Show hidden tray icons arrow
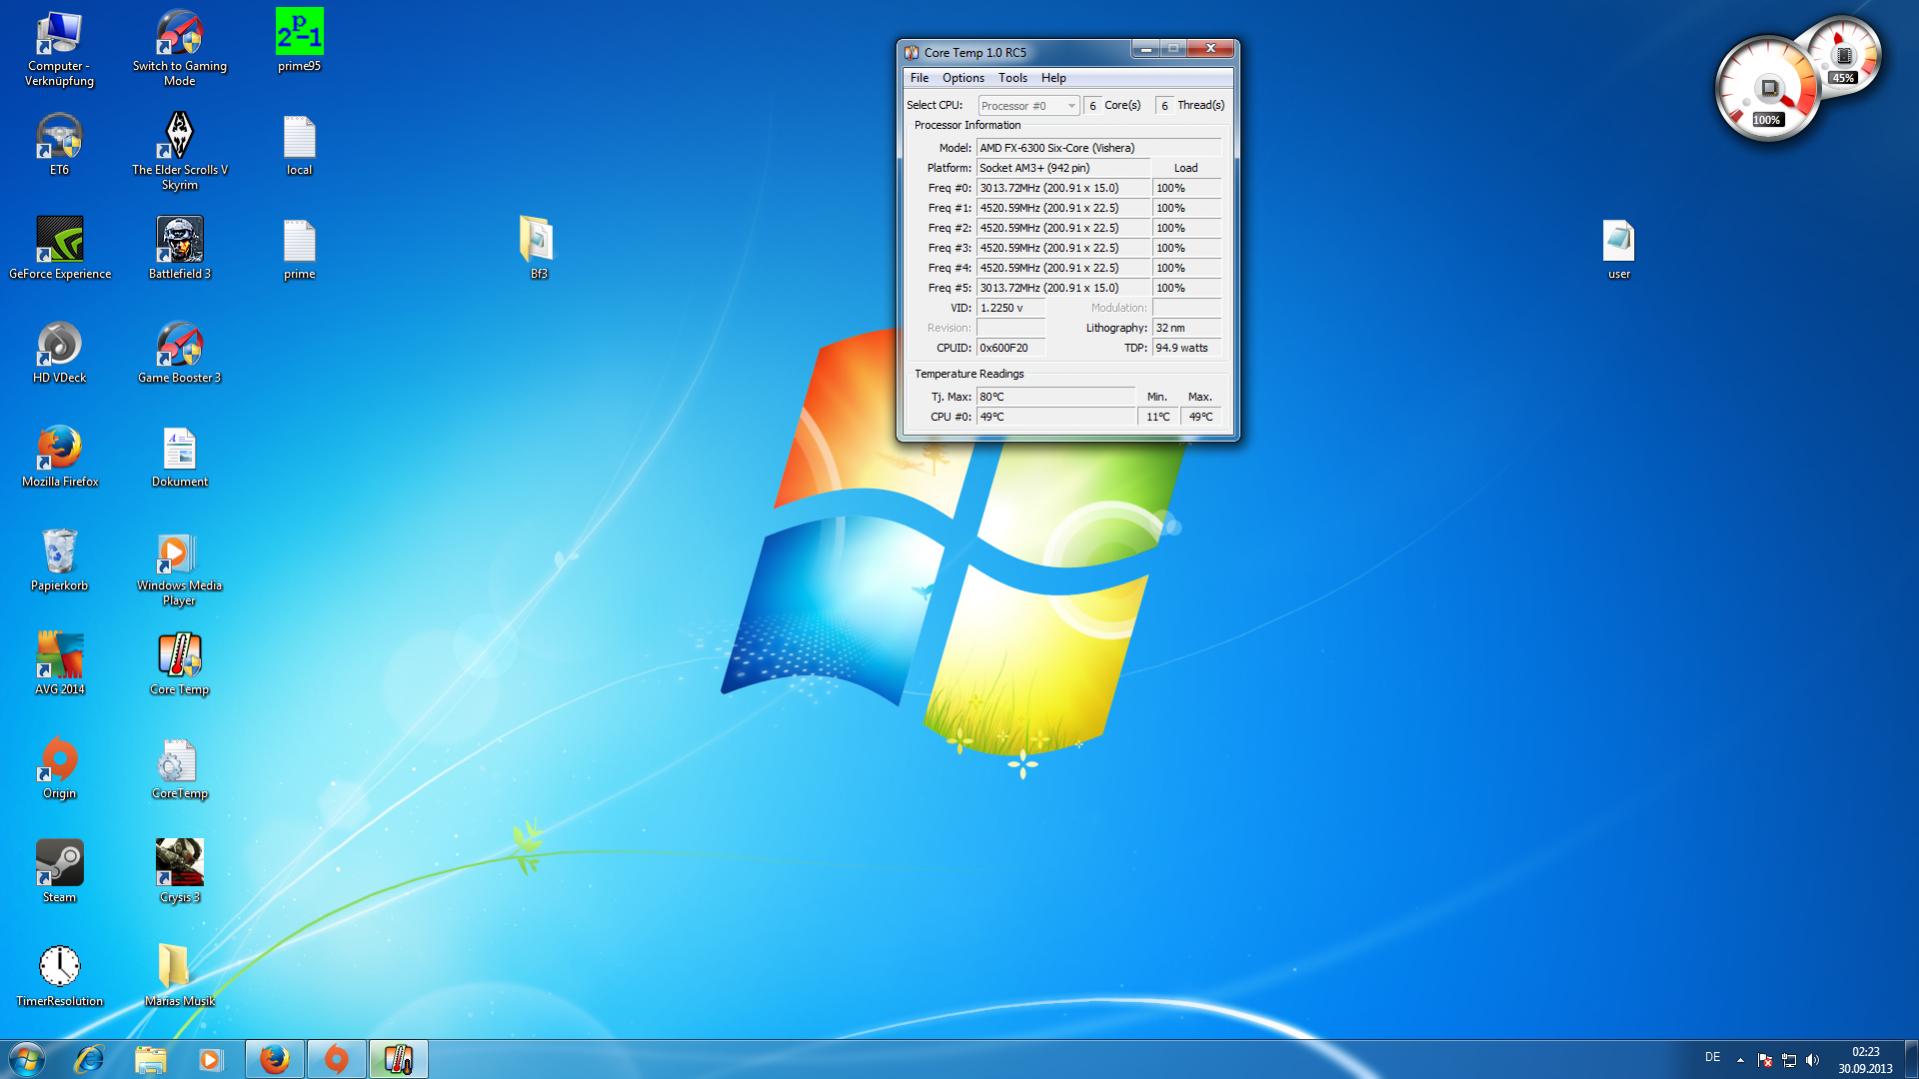The image size is (1919, 1079). pyautogui.click(x=1740, y=1060)
